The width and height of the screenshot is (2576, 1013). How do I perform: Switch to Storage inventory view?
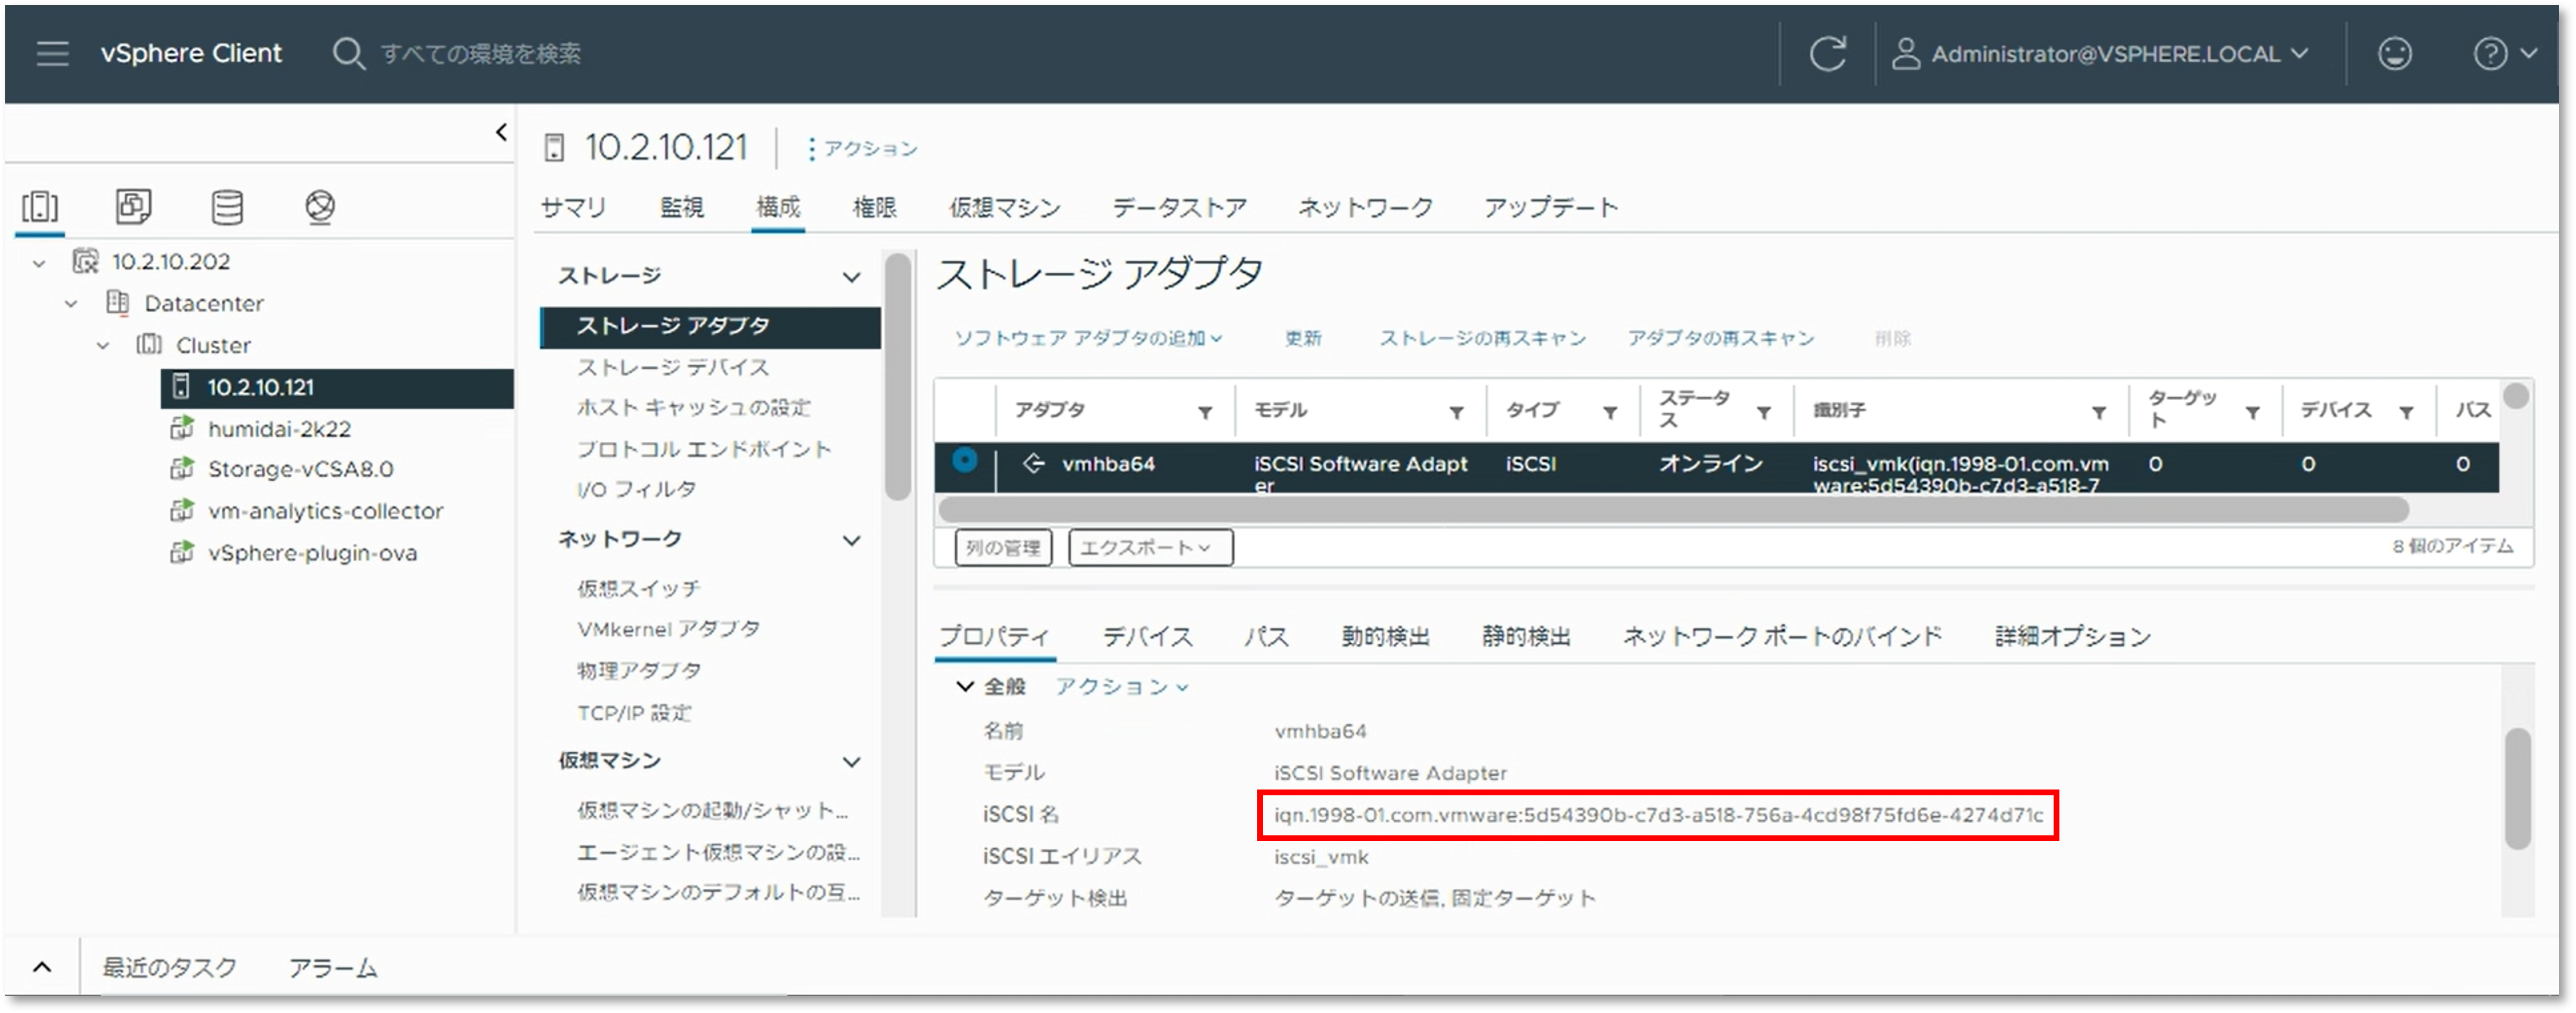pos(227,207)
